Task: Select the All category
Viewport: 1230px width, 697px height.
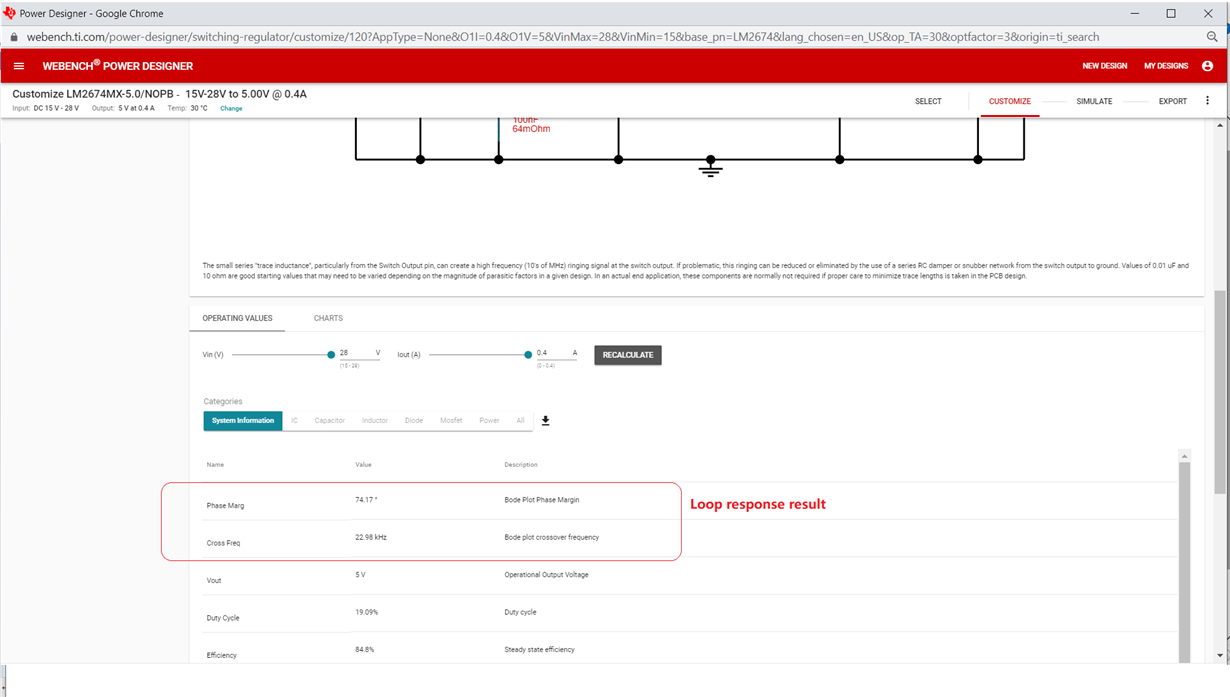Action: click(x=520, y=421)
